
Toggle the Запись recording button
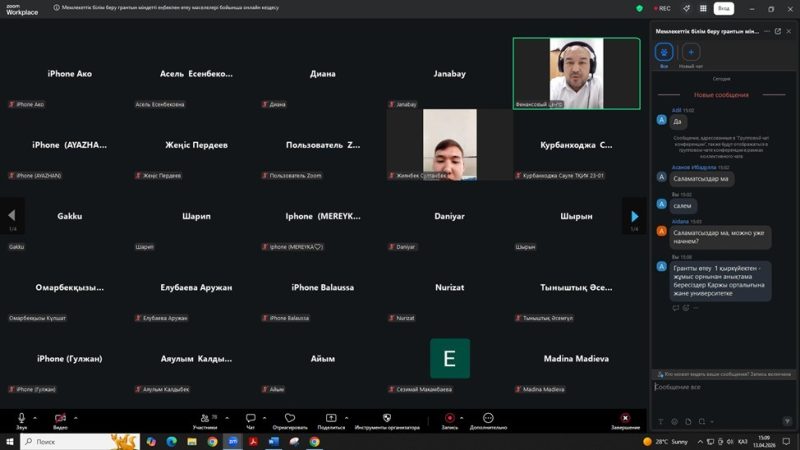pyautogui.click(x=450, y=418)
